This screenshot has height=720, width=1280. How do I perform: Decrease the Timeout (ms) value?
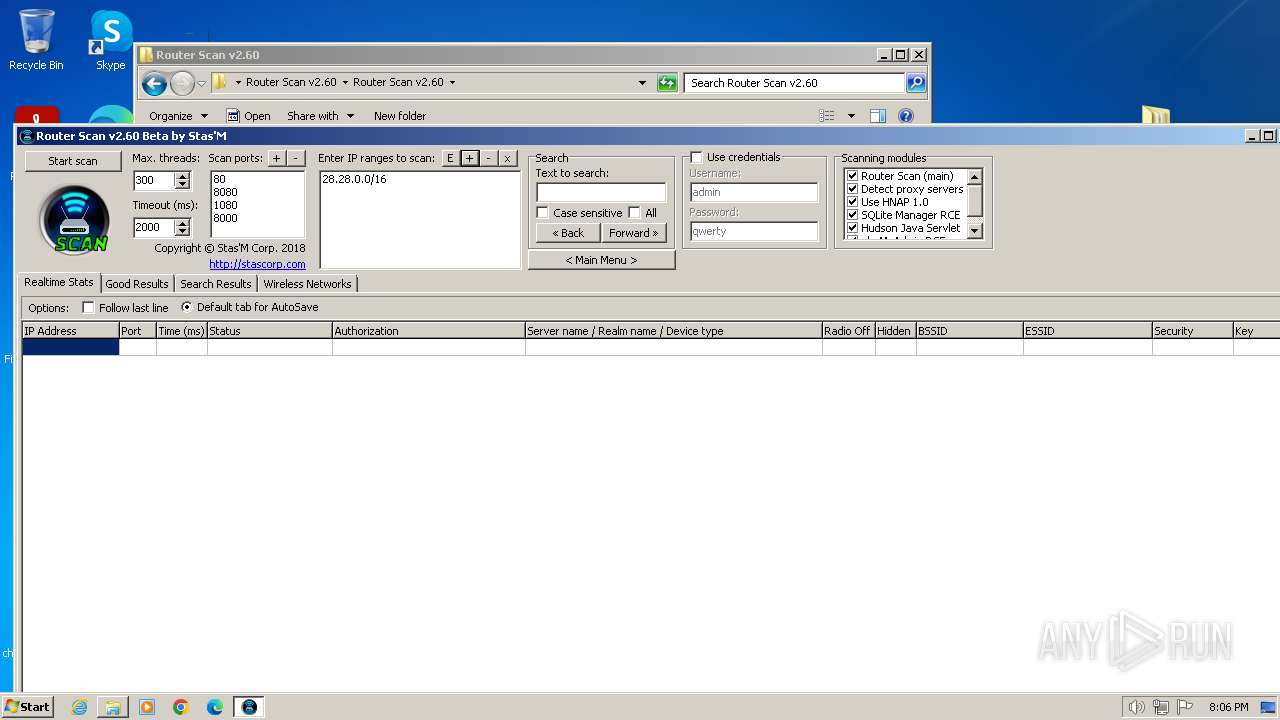pos(182,231)
